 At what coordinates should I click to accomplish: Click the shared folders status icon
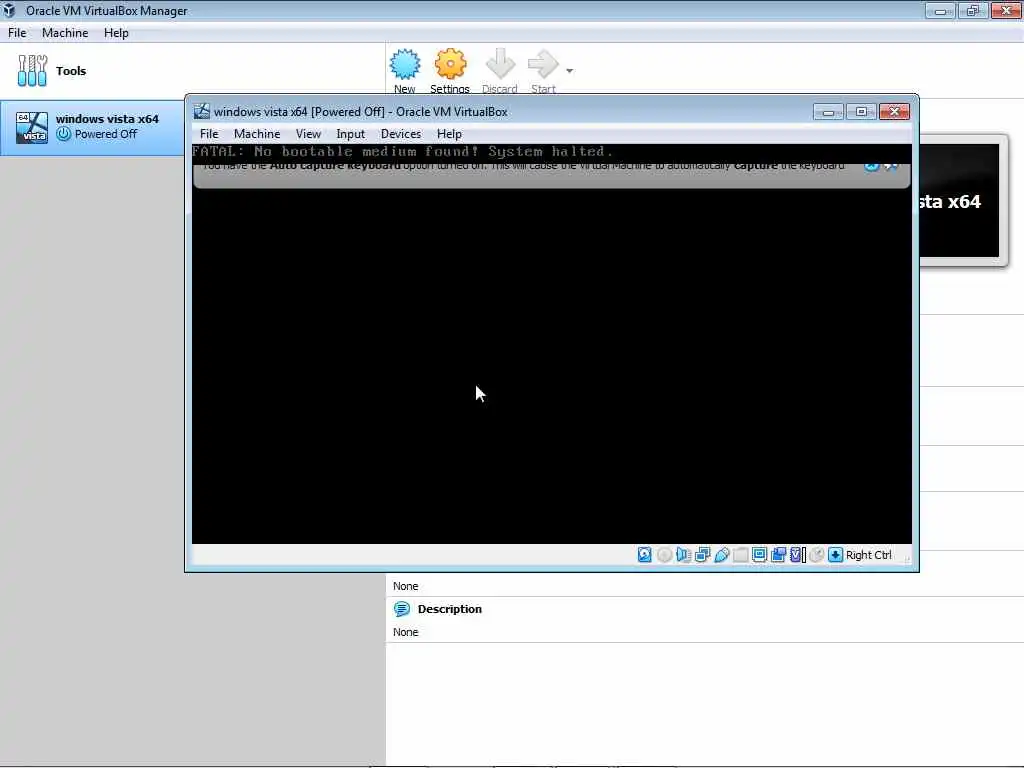tap(741, 555)
